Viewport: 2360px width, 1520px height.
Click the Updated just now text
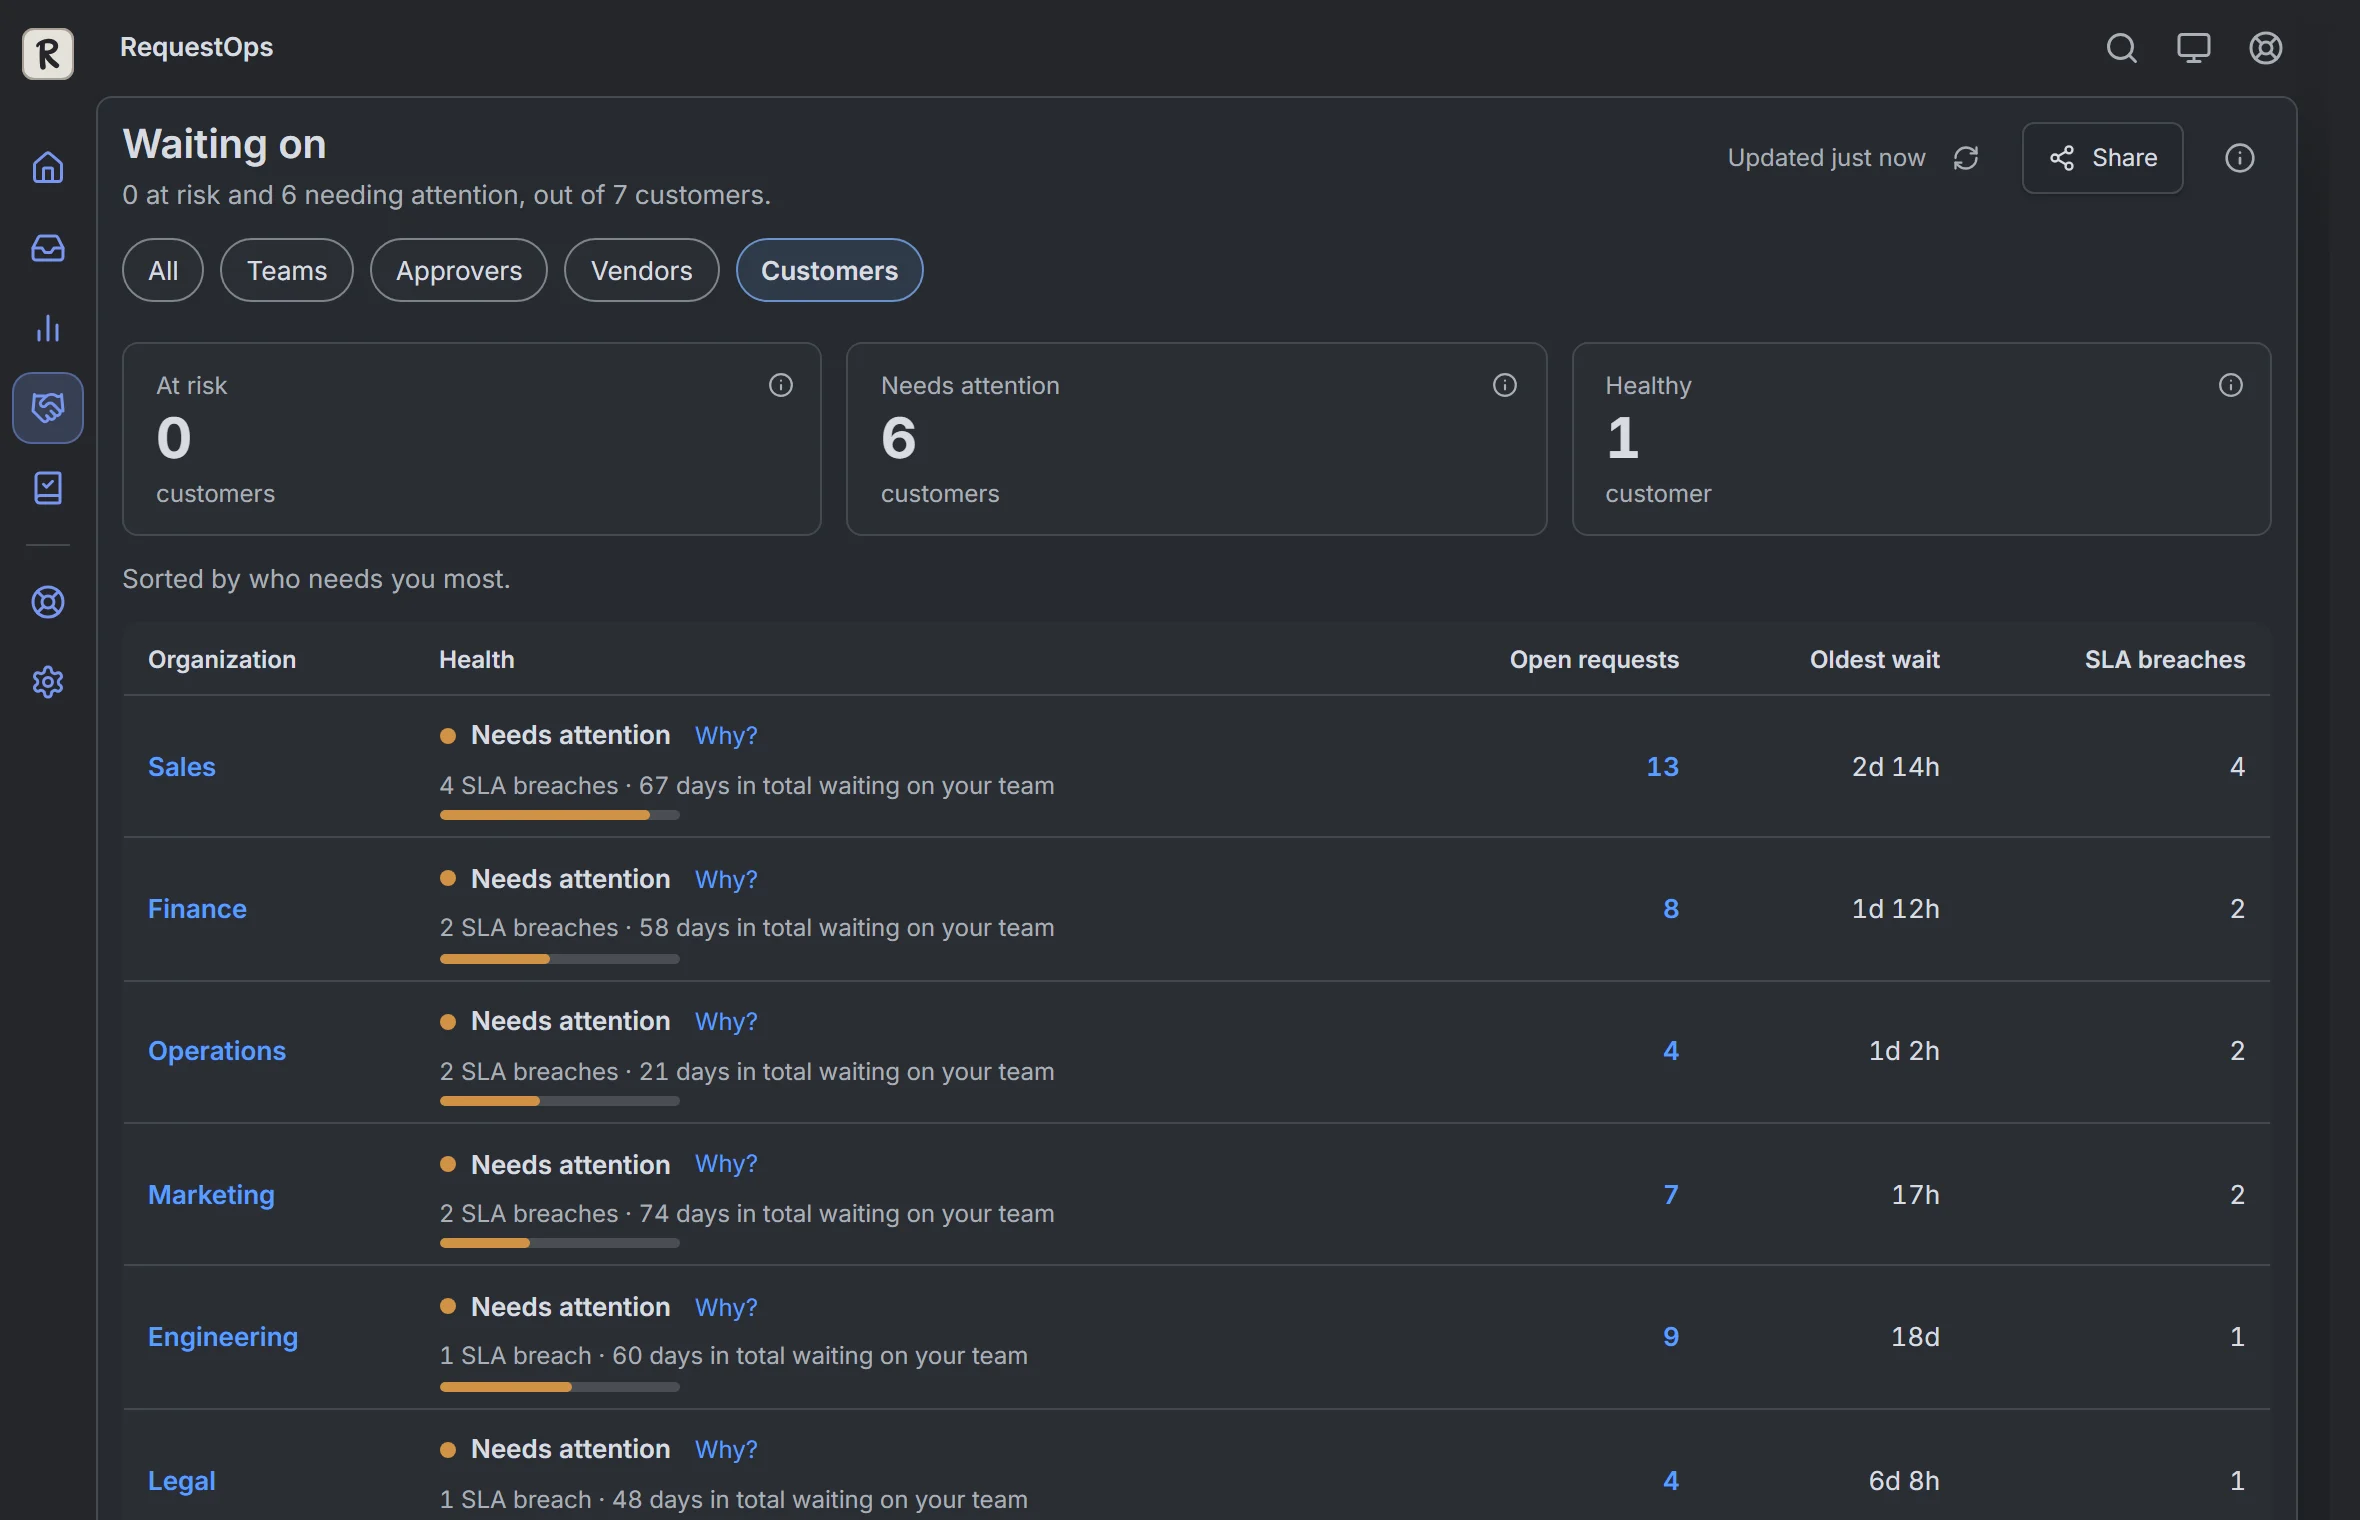pyautogui.click(x=1826, y=158)
